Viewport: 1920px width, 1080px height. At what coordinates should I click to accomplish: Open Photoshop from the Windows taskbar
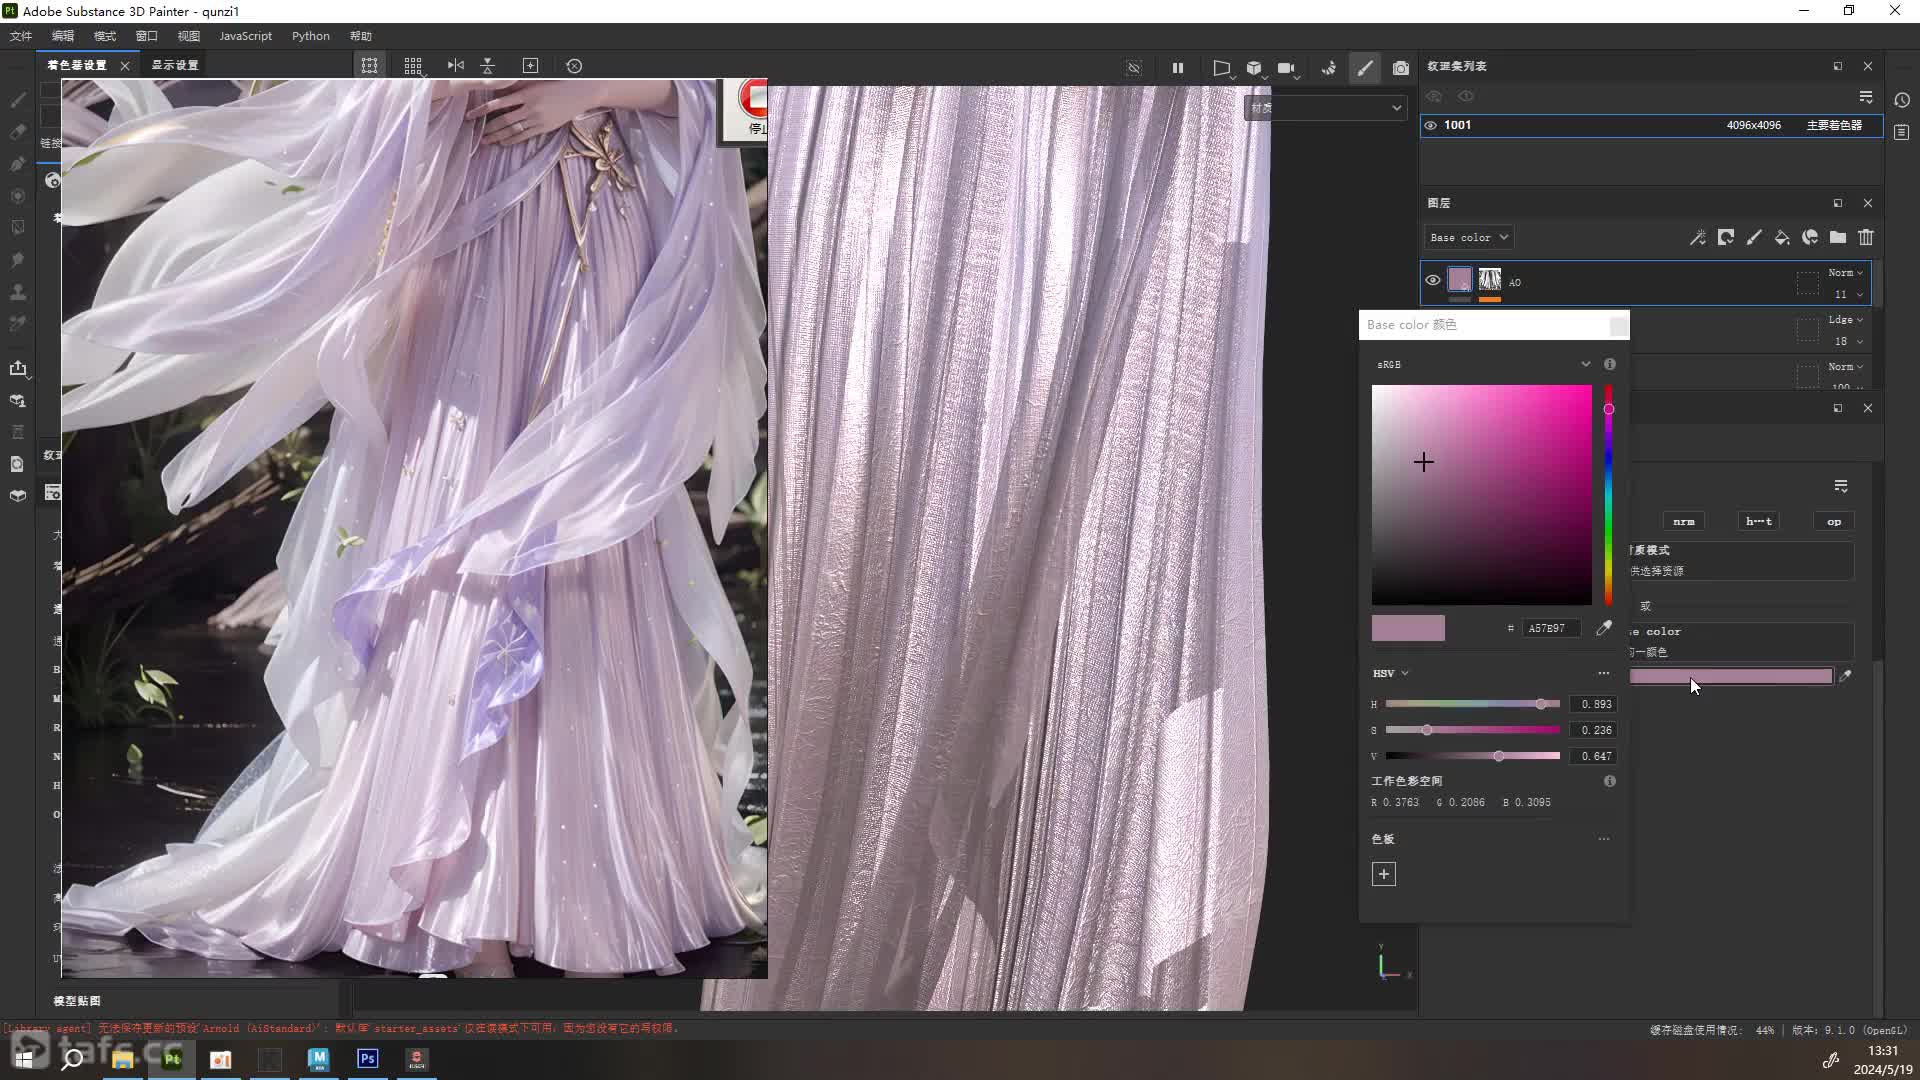[367, 1059]
